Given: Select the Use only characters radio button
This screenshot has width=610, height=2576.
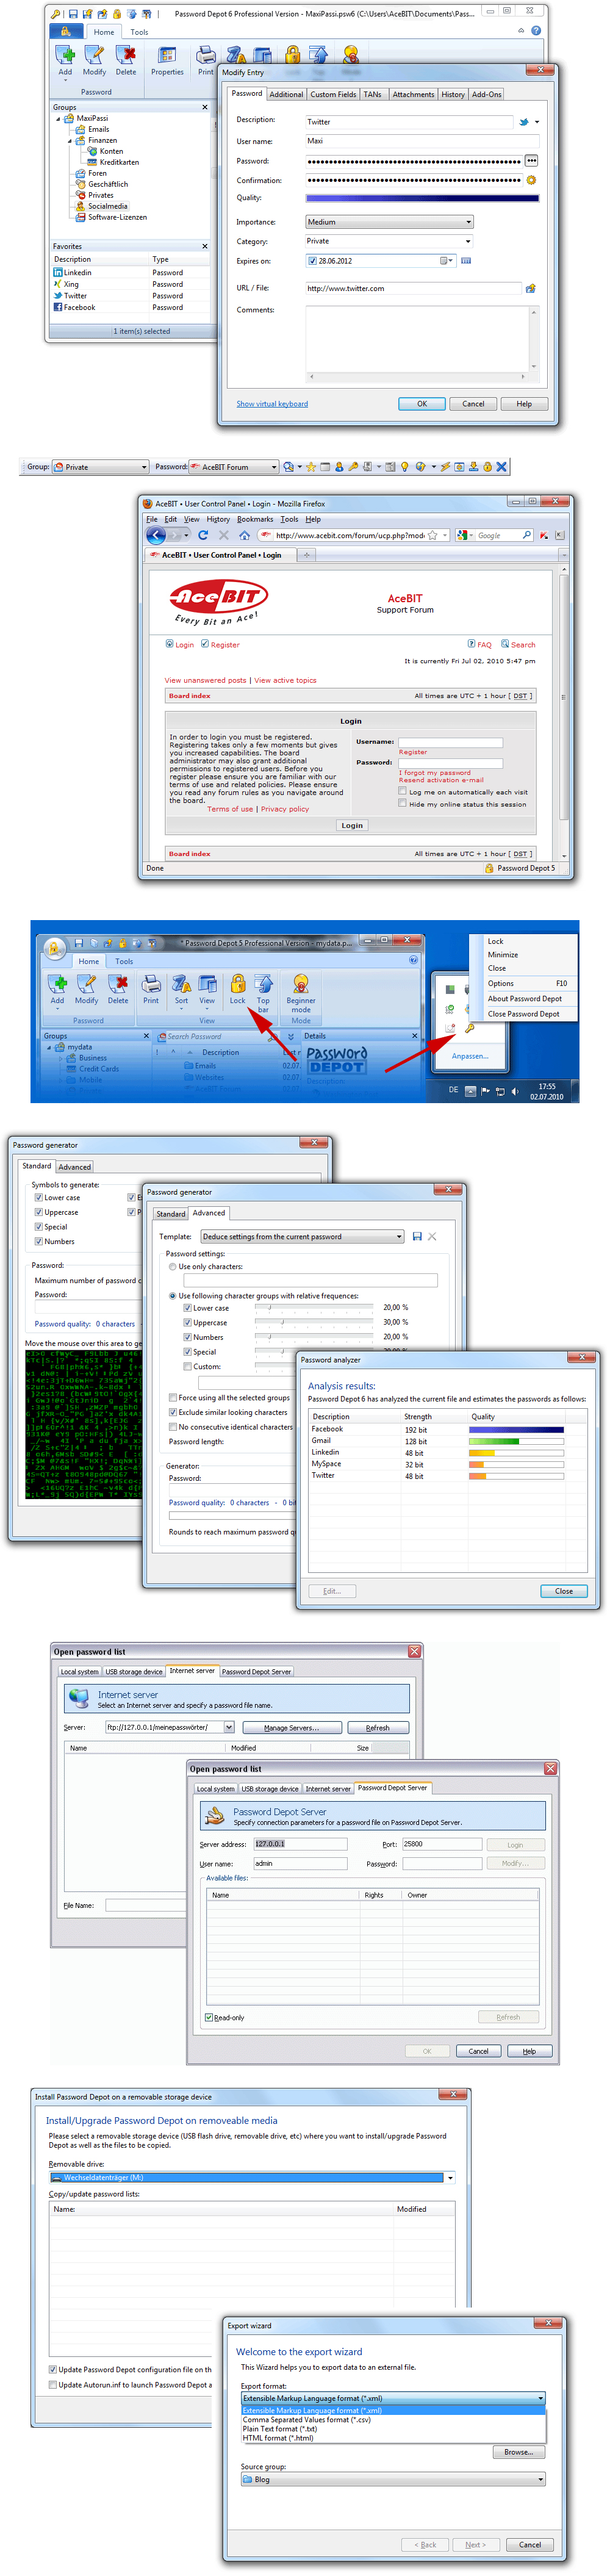Looking at the screenshot, I should tap(173, 1267).
